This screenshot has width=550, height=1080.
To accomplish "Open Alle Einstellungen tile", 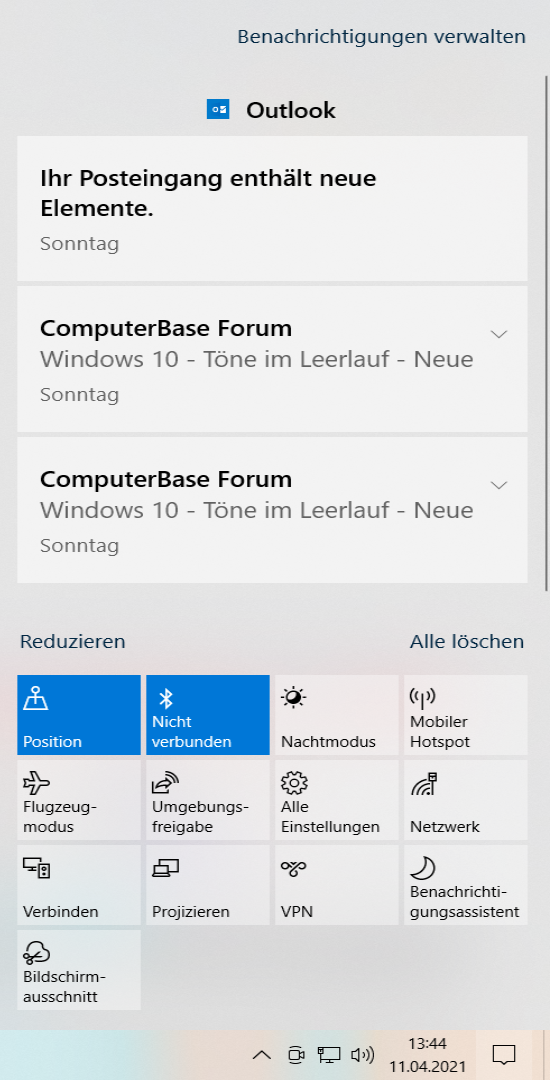I will pos(337,800).
